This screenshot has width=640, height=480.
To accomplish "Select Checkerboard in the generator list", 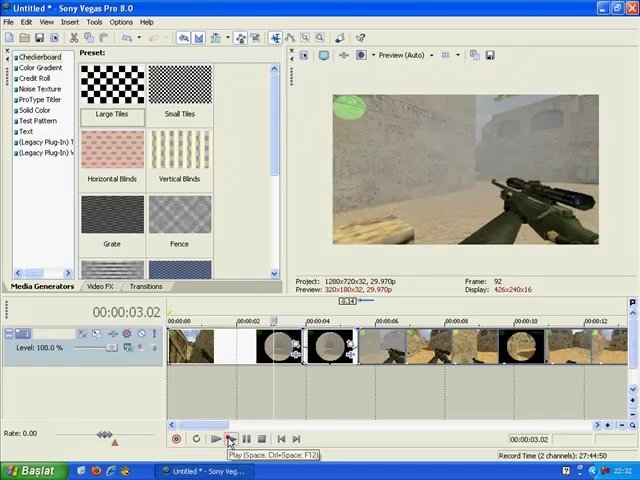I will (x=40, y=57).
